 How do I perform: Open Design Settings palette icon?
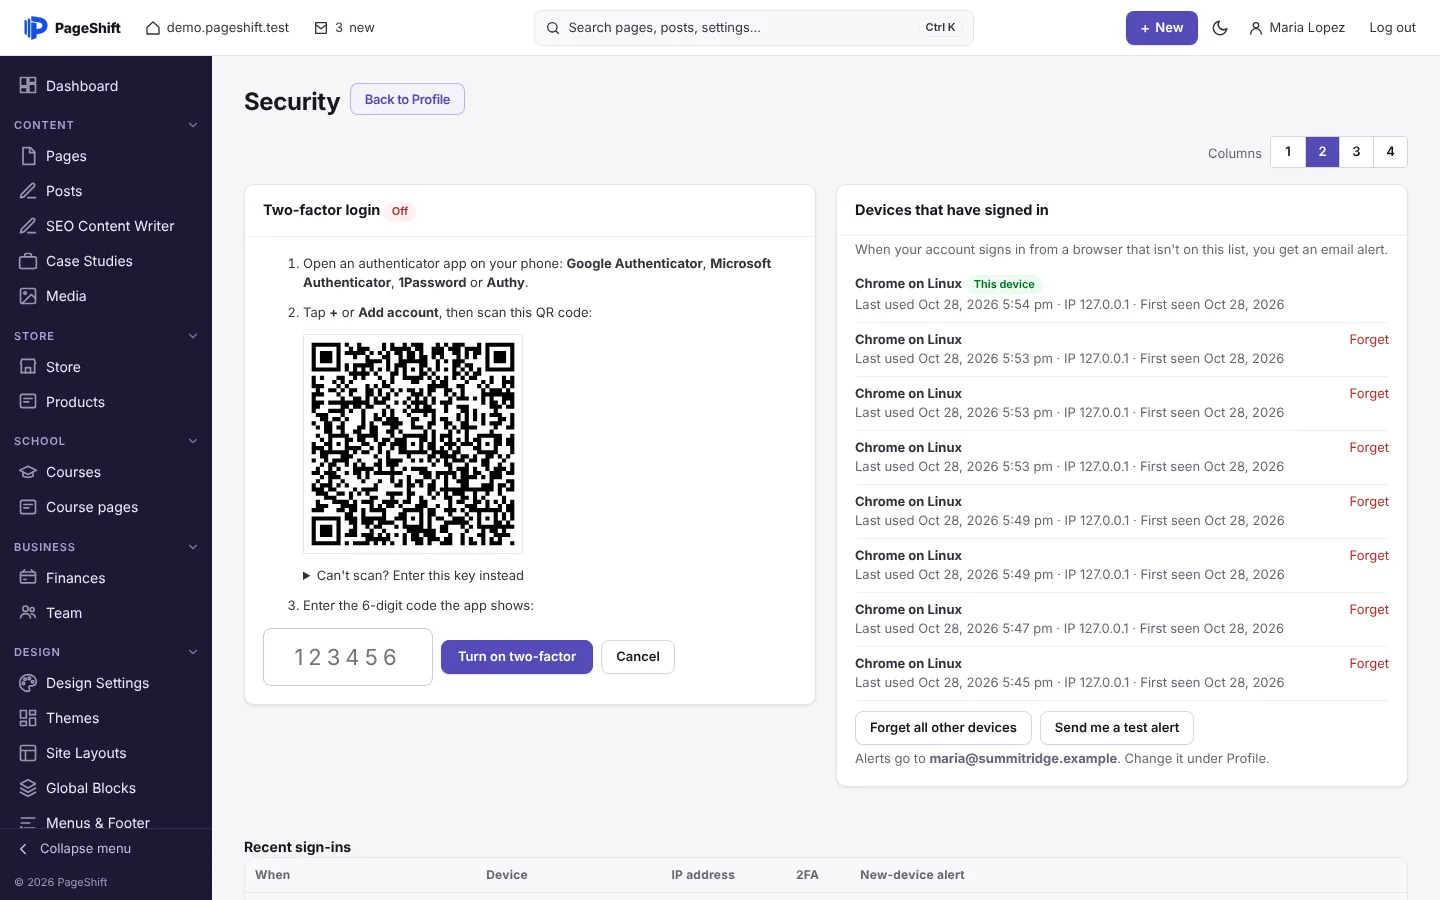pyautogui.click(x=28, y=683)
